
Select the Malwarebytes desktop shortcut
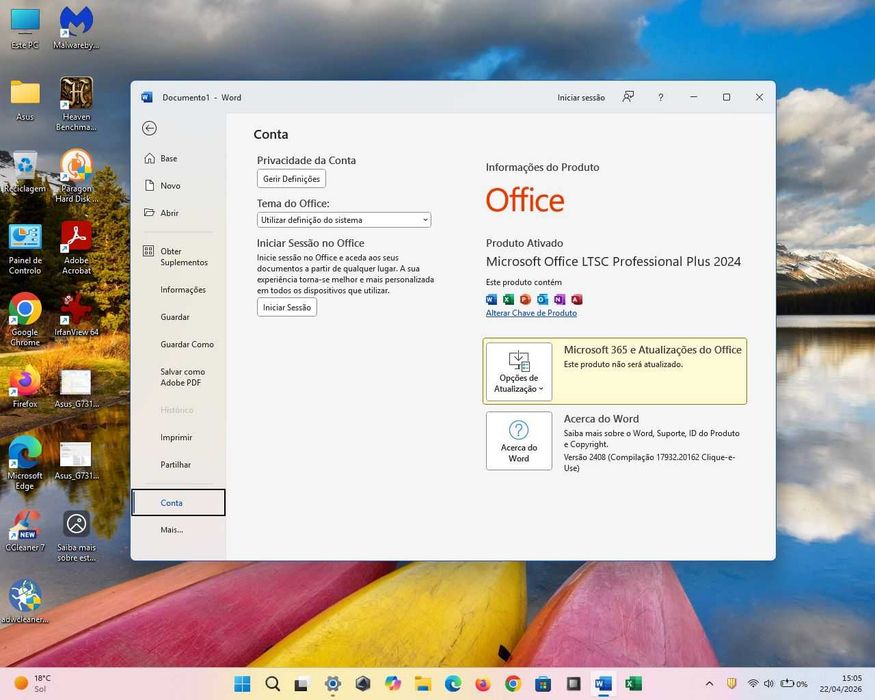[x=76, y=28]
